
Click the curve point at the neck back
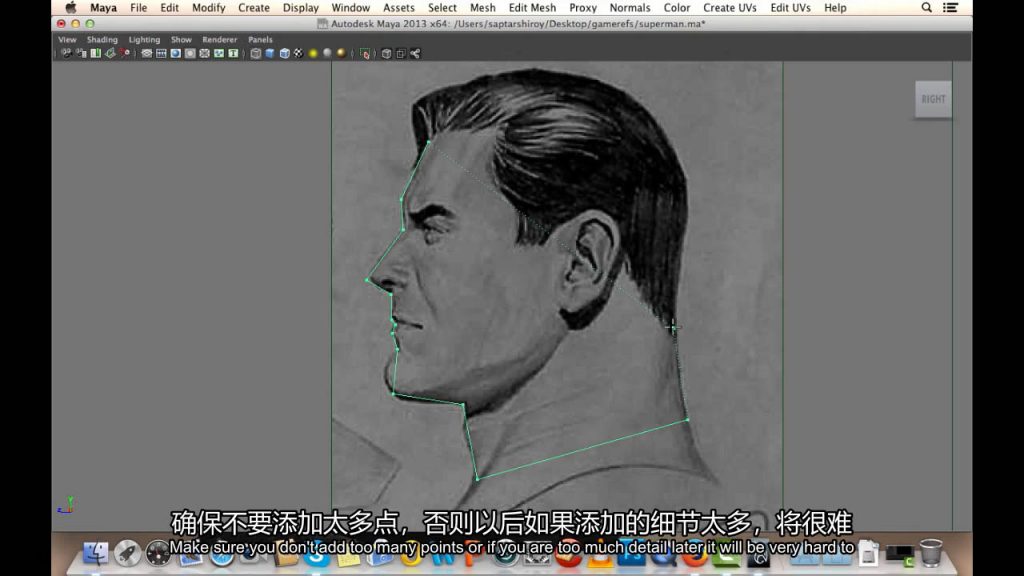coord(688,420)
